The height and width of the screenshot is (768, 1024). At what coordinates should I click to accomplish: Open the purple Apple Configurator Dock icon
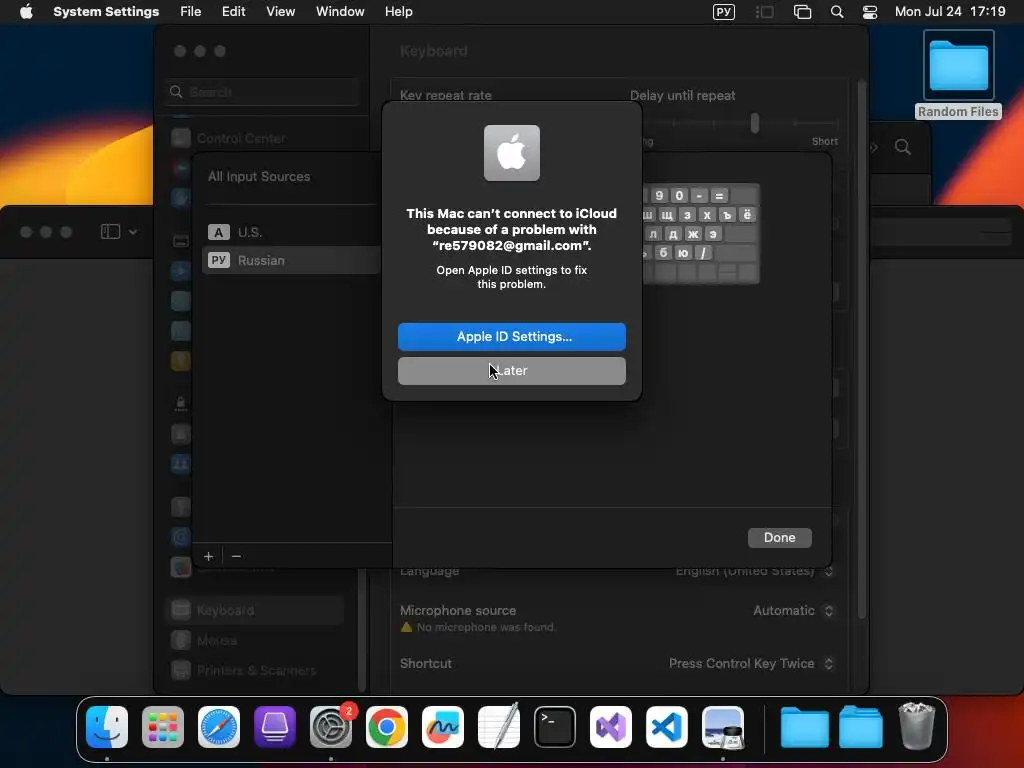click(x=274, y=727)
